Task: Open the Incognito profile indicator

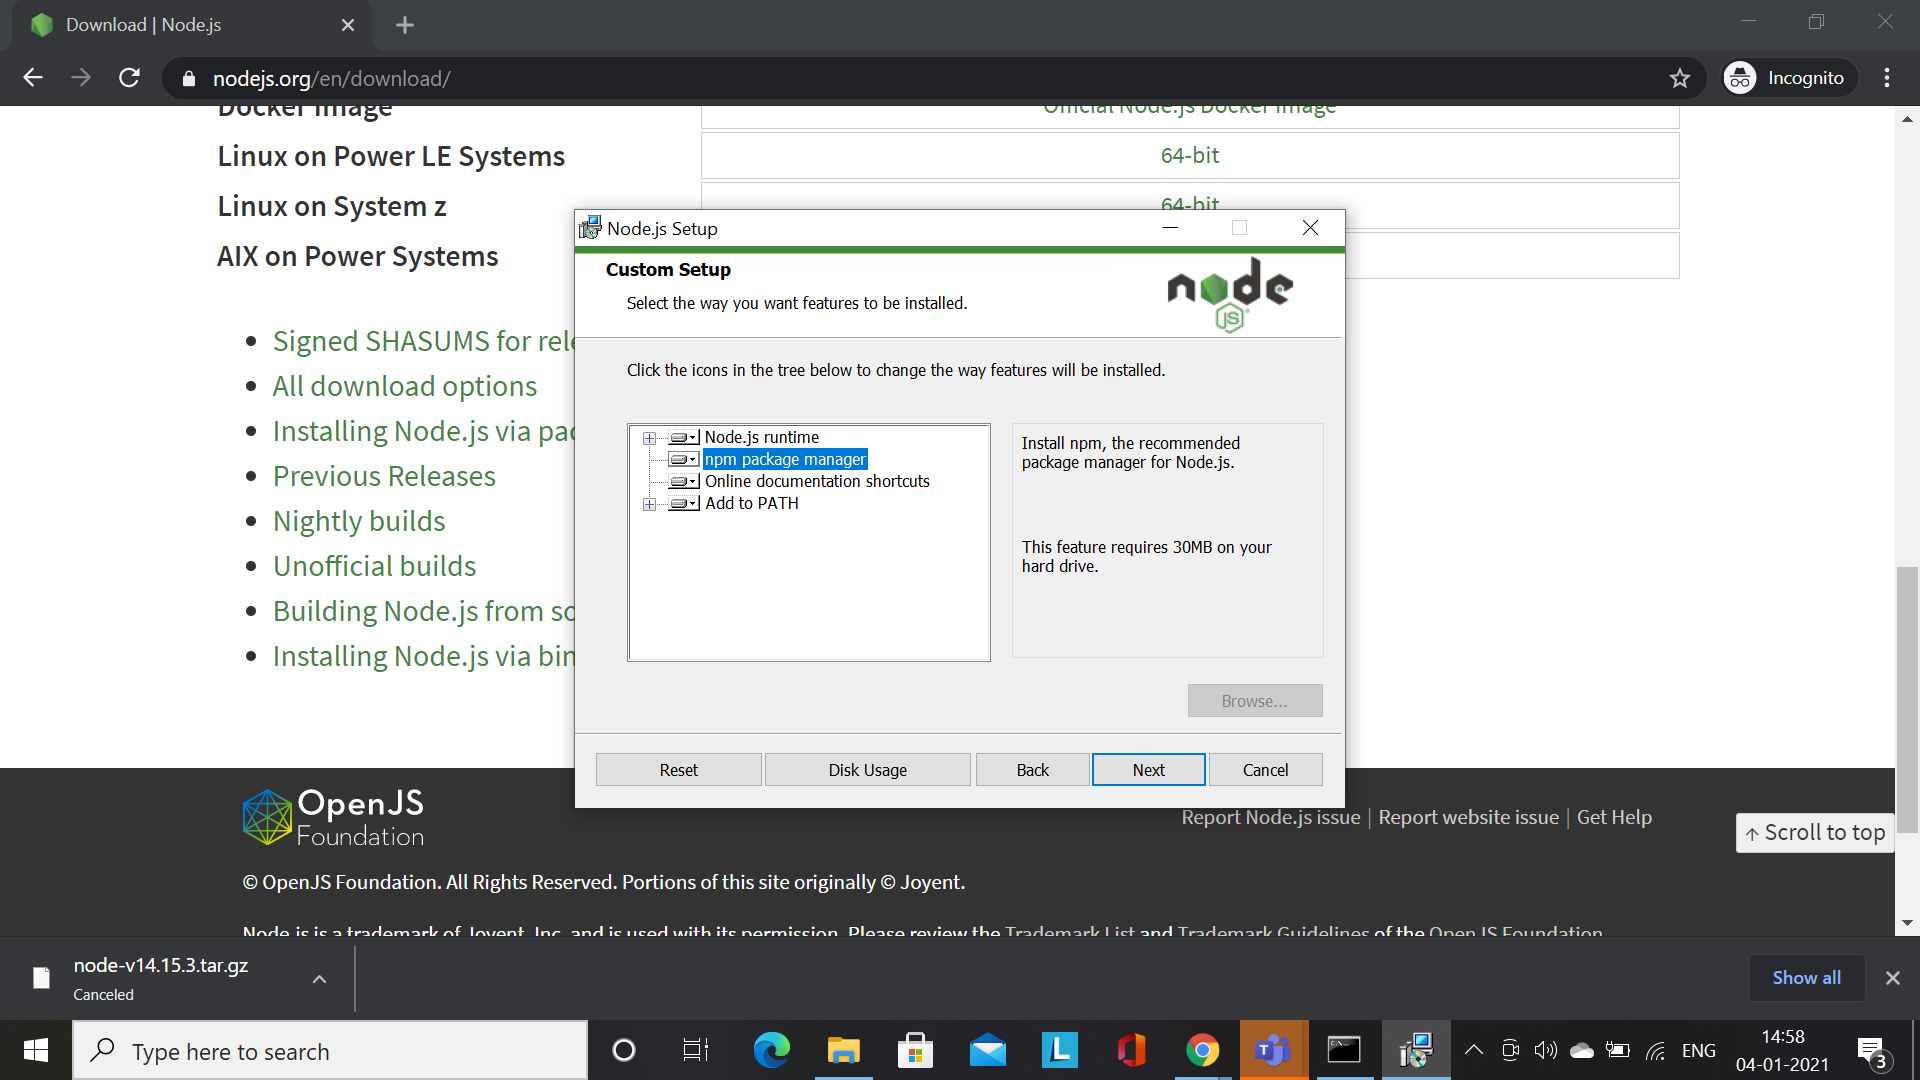Action: coord(1788,78)
